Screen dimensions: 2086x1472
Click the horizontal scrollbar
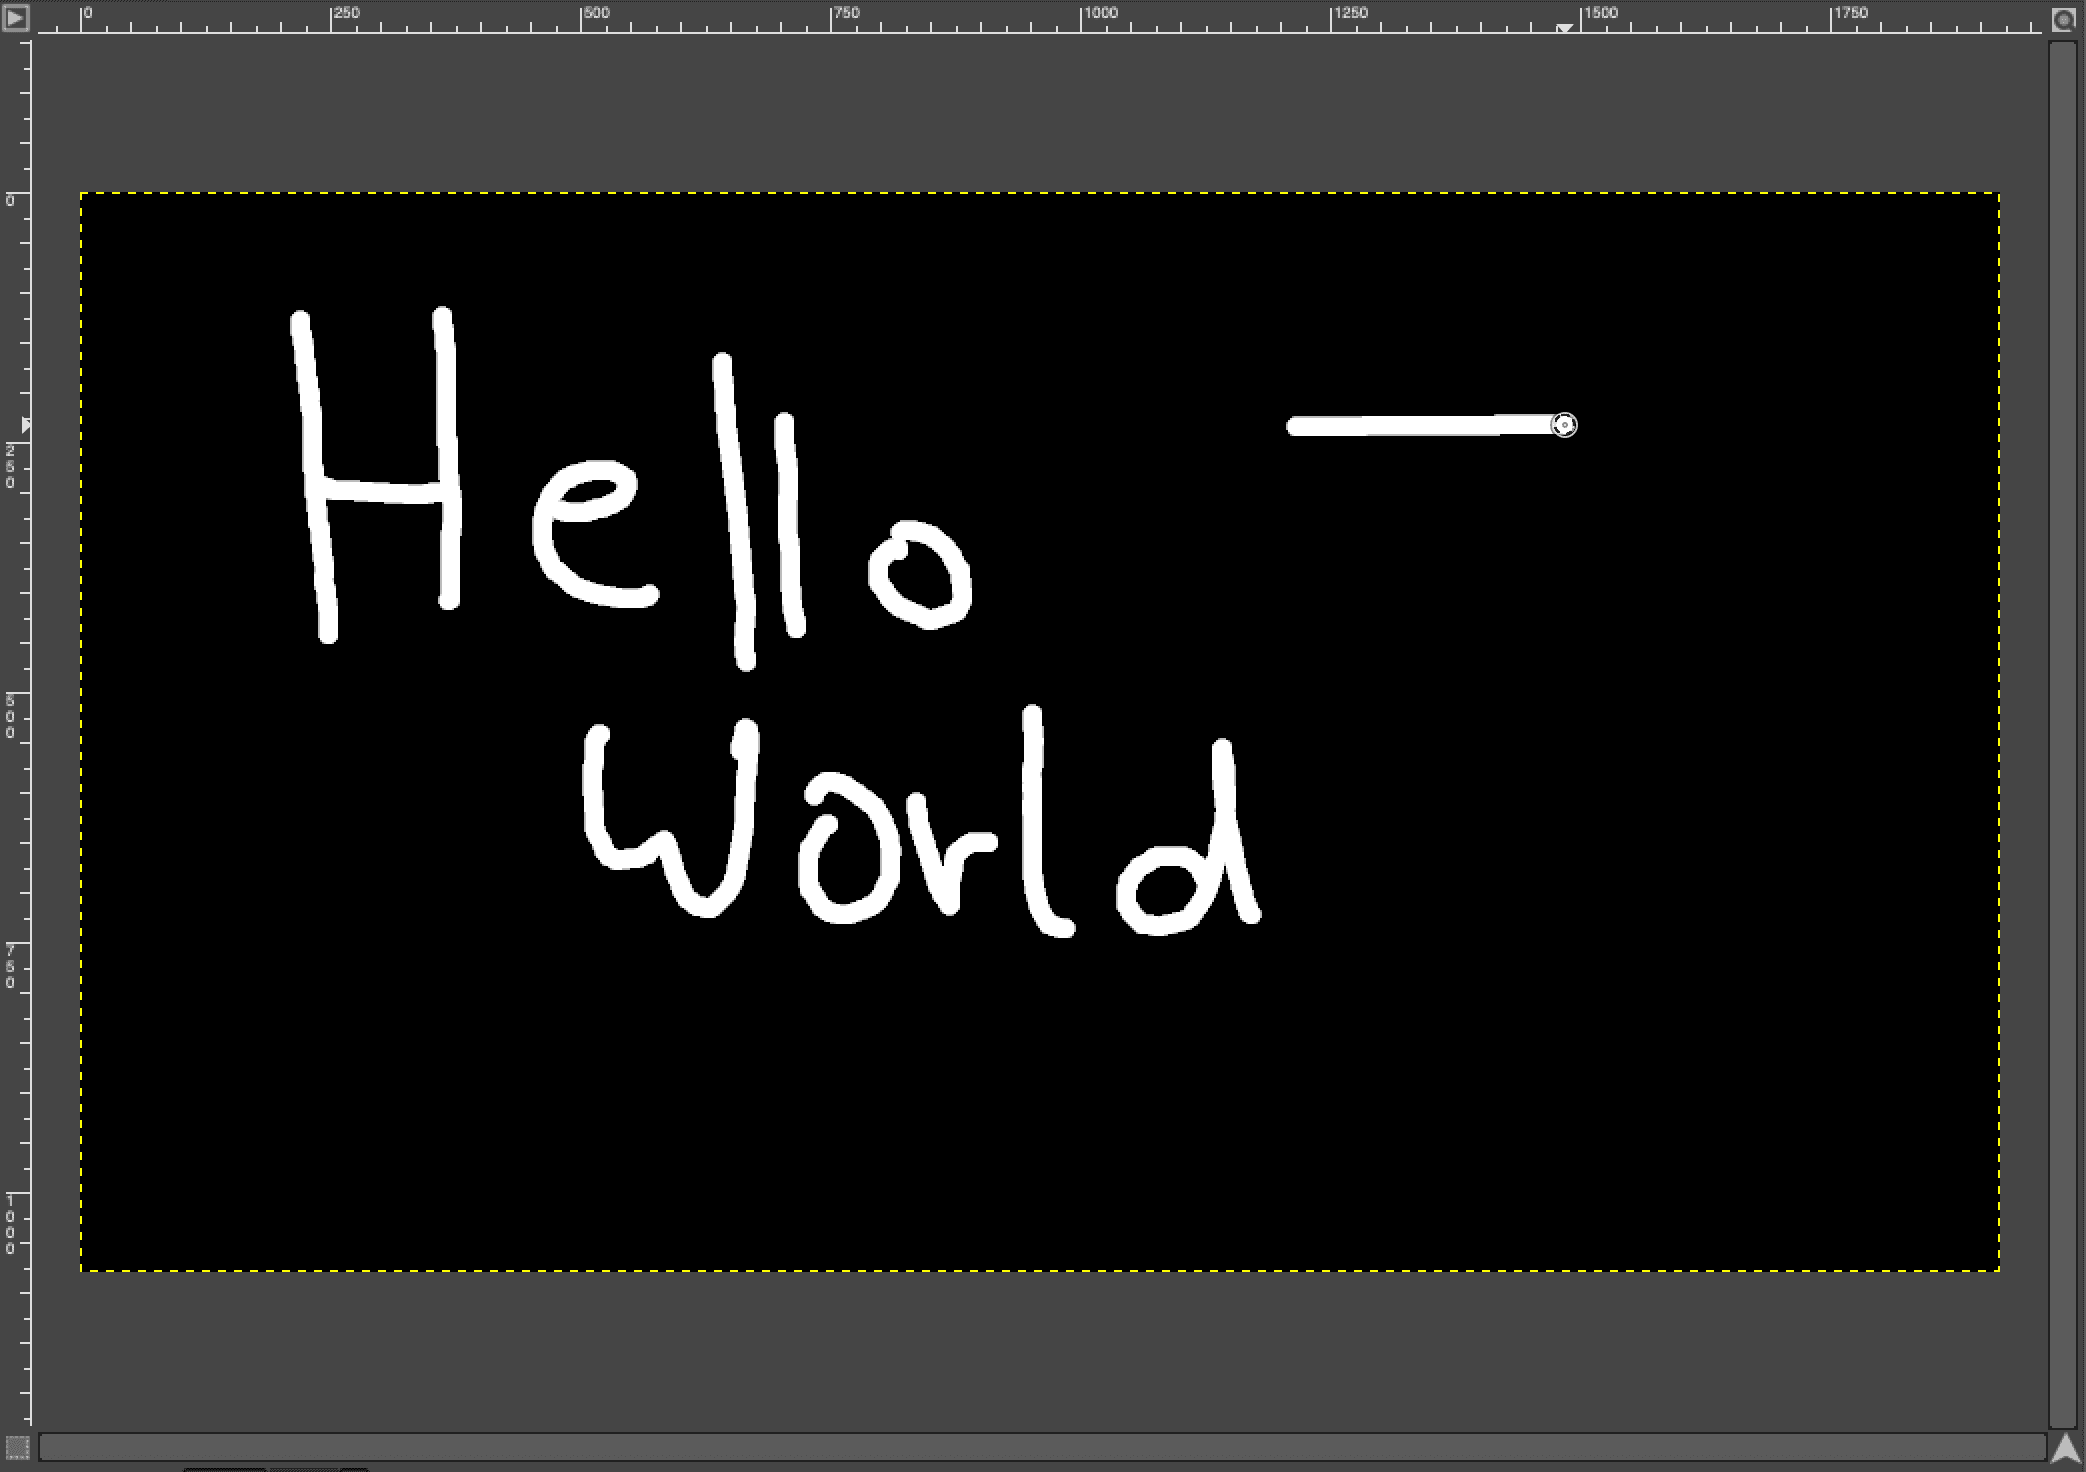click(1040, 1447)
